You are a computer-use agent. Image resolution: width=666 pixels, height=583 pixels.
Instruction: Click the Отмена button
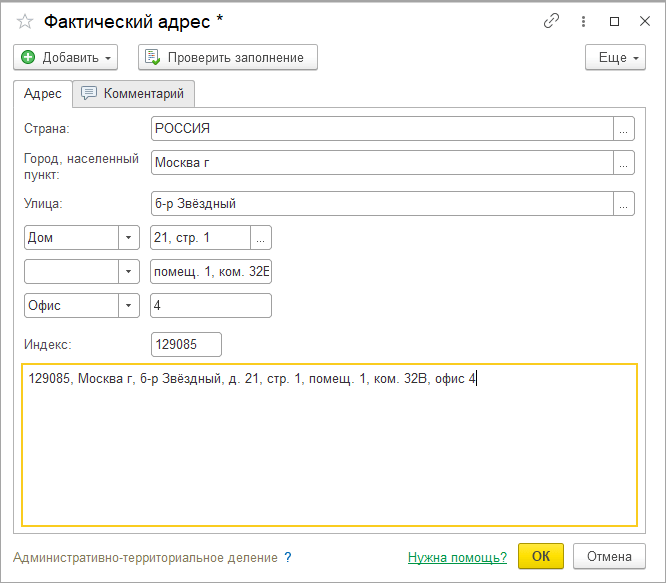pos(609,556)
